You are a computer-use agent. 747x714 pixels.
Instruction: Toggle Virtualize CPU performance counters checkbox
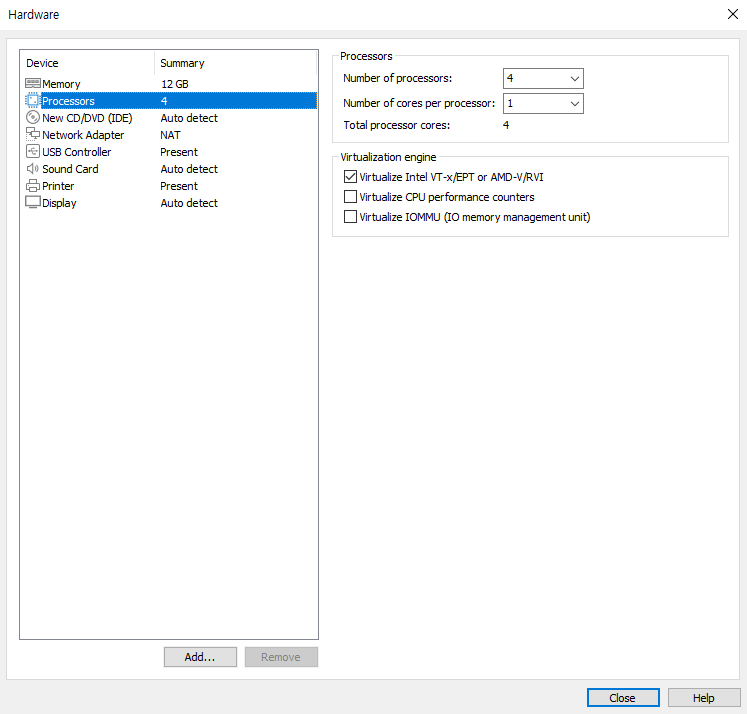[x=350, y=197]
